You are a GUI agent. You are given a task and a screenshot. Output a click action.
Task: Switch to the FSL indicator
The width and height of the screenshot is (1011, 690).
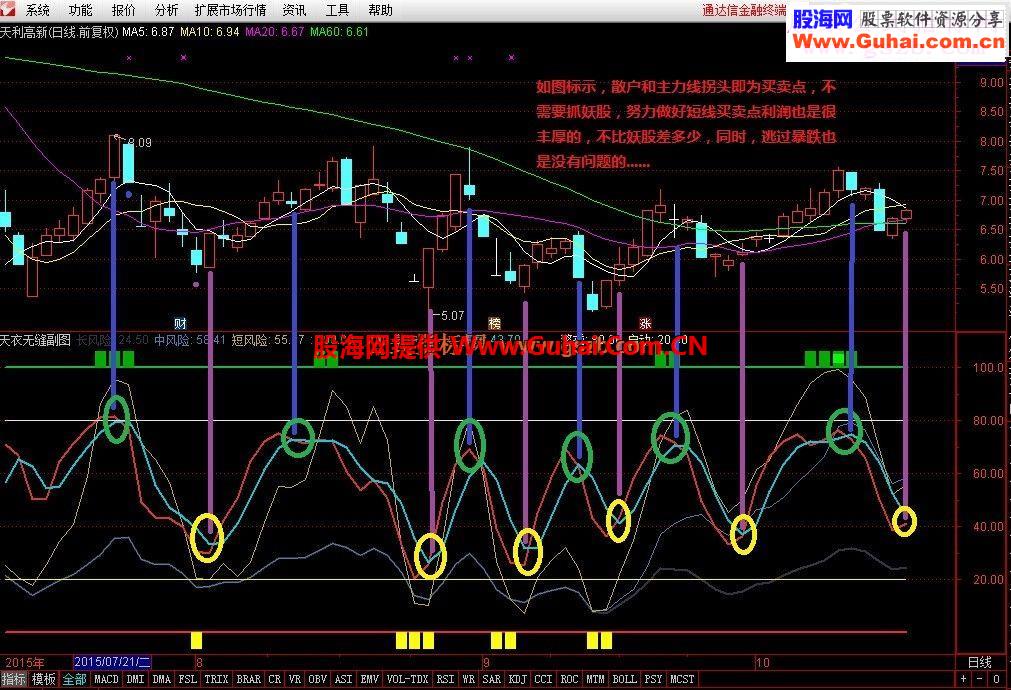coord(188,679)
